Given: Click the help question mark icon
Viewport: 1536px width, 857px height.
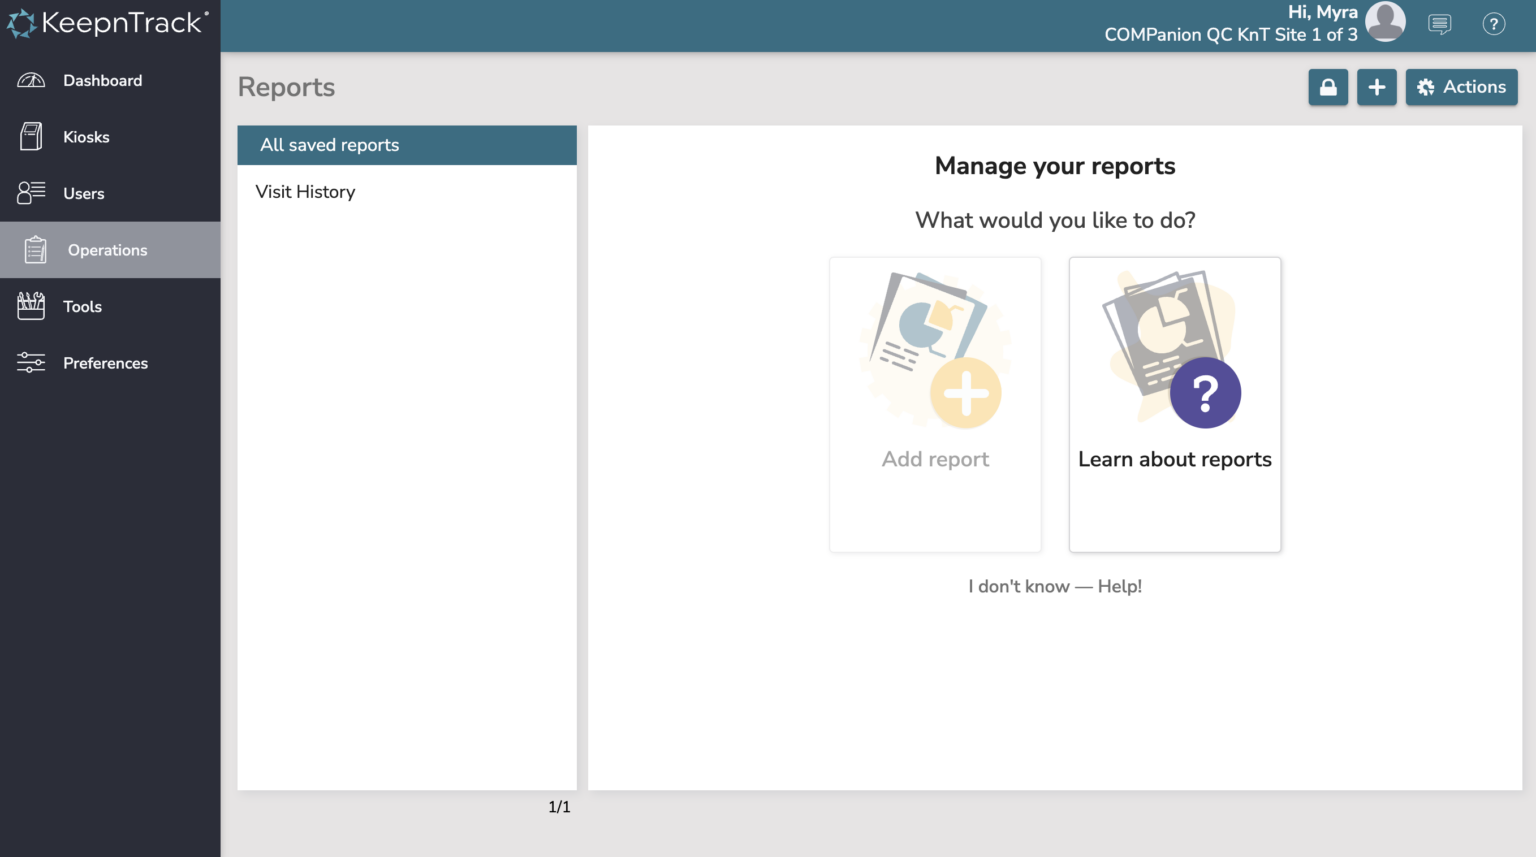Looking at the screenshot, I should point(1494,23).
